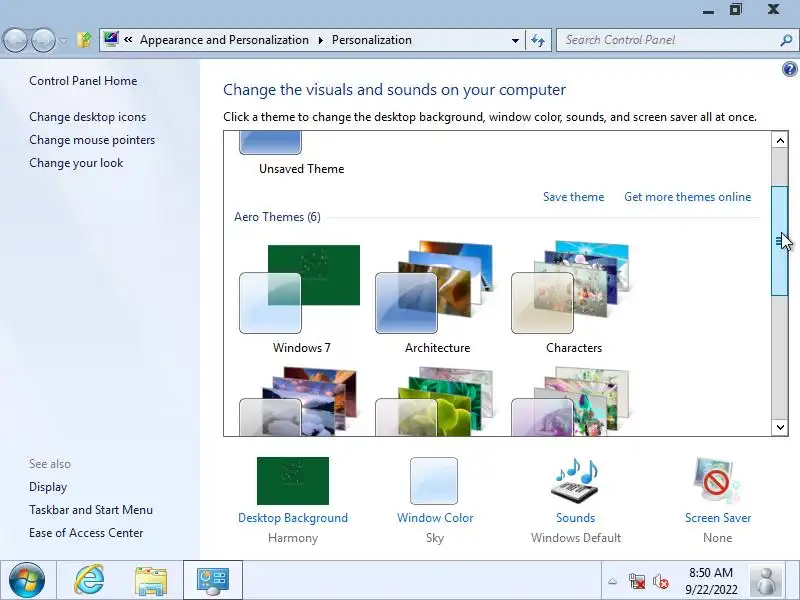Click the theme list scroll down arrow

point(780,427)
